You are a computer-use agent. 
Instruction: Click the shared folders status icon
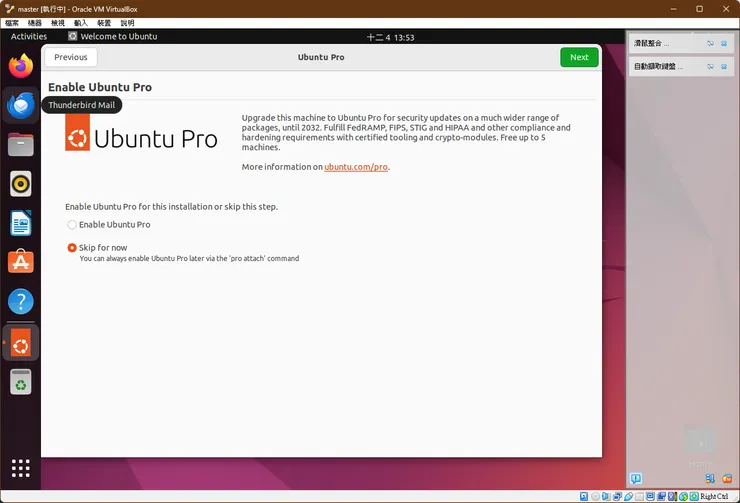639,496
